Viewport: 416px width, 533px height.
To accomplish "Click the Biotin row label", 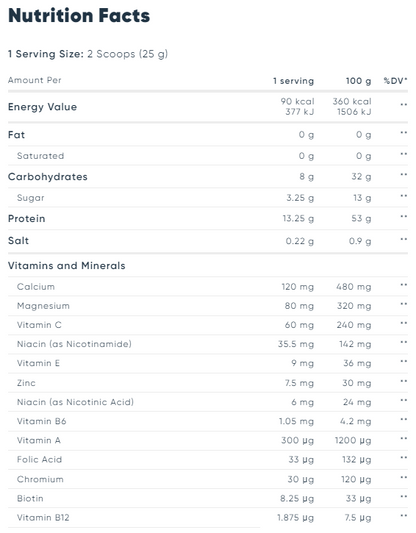I will tap(30, 498).
